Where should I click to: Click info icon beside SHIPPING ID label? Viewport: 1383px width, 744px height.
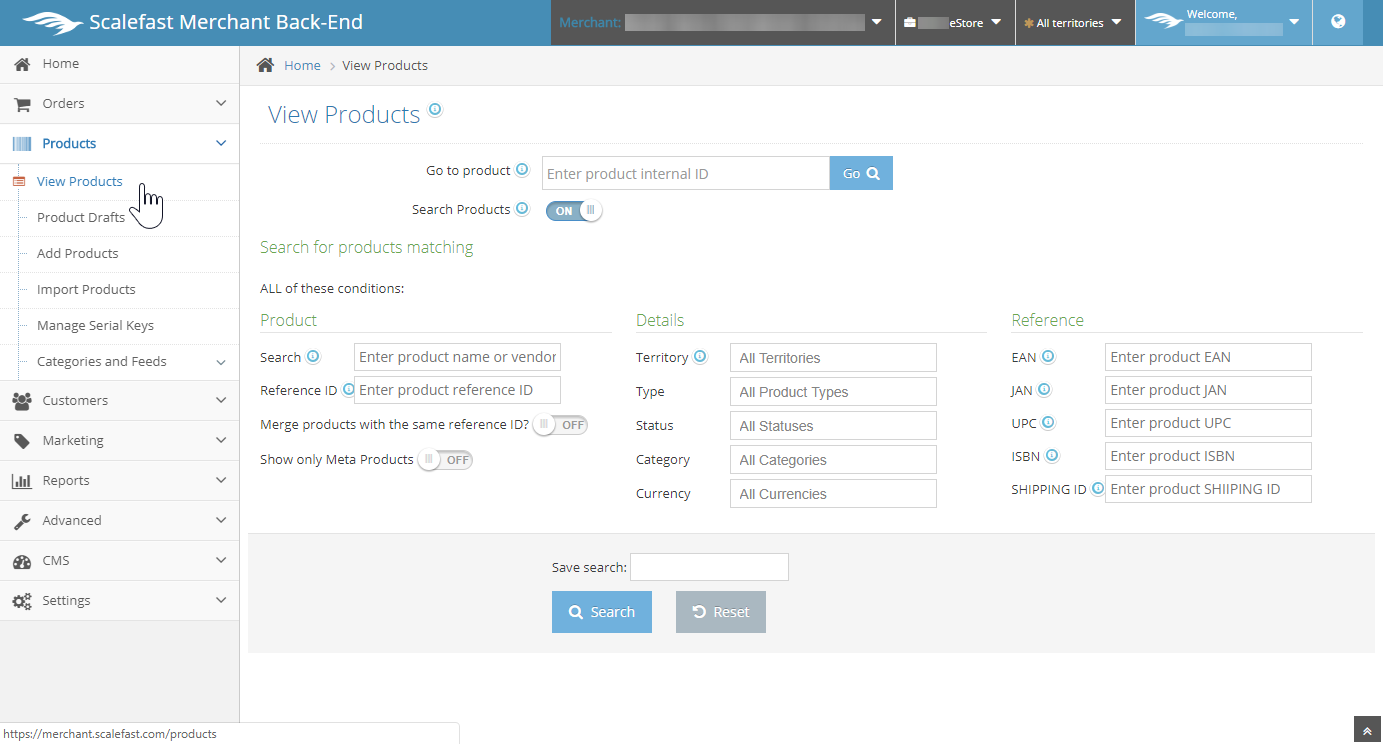1098,489
